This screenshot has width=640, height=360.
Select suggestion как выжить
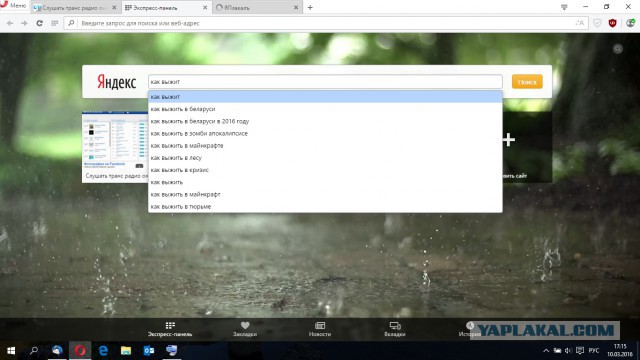click(x=325, y=182)
